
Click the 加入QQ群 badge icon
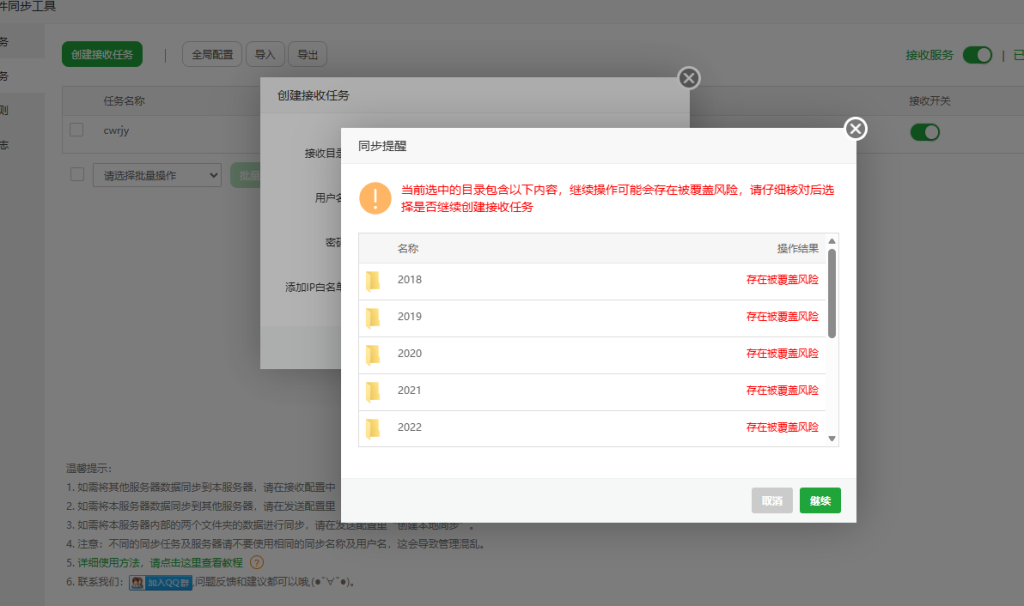pos(161,582)
